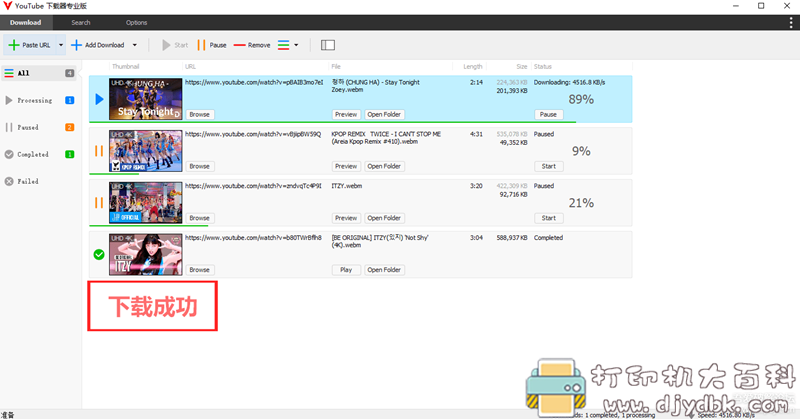Select the All filter in sidebar
800x419 pixels.
(39, 73)
